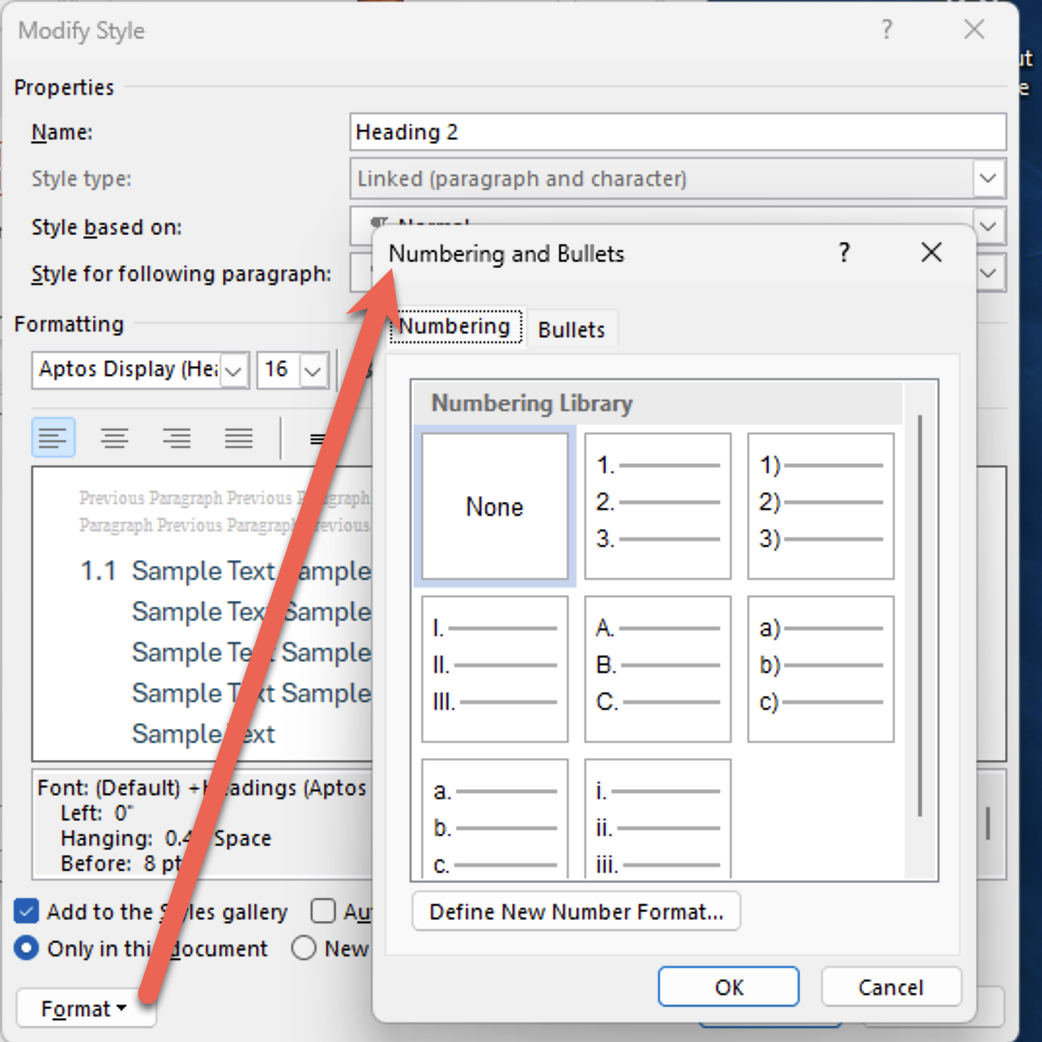Select the justify alignment icon
The width and height of the screenshot is (1042, 1042).
pos(238,438)
